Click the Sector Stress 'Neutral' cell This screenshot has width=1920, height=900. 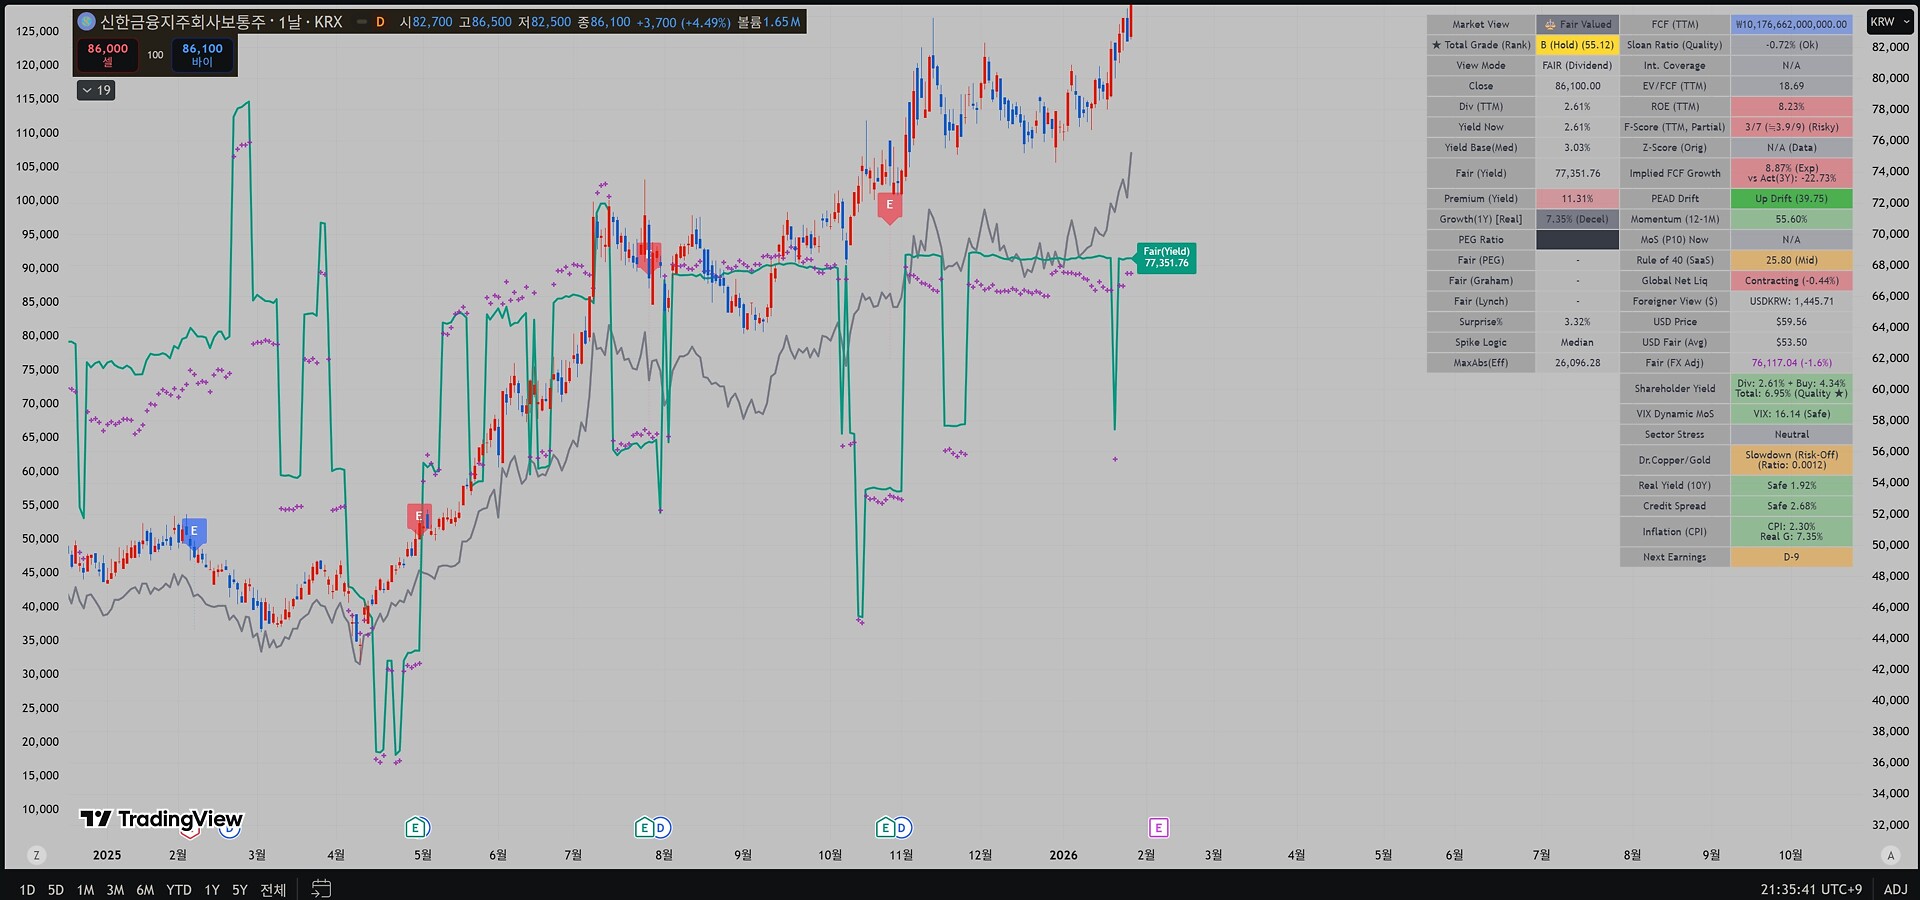pos(1791,434)
